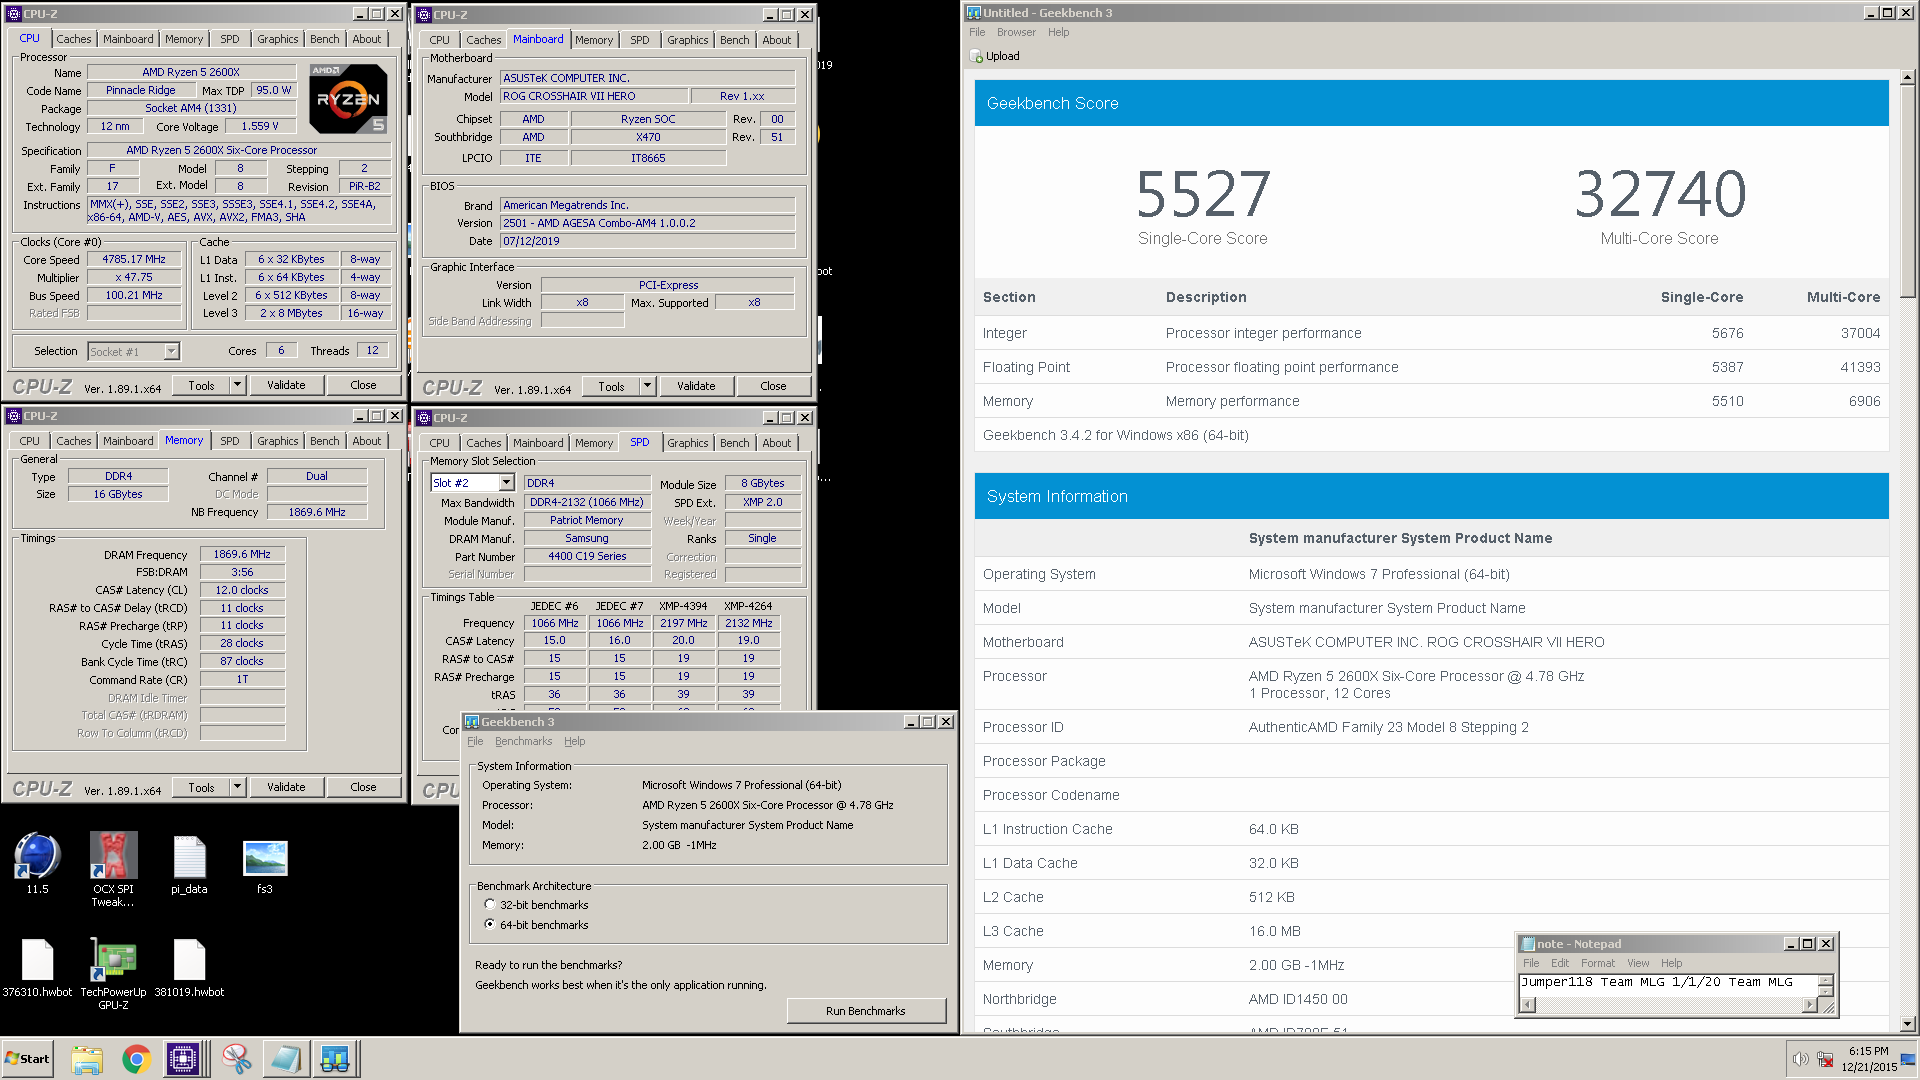
Task: Click the Untitled Geekbench 3 window title icon
Action: (974, 13)
